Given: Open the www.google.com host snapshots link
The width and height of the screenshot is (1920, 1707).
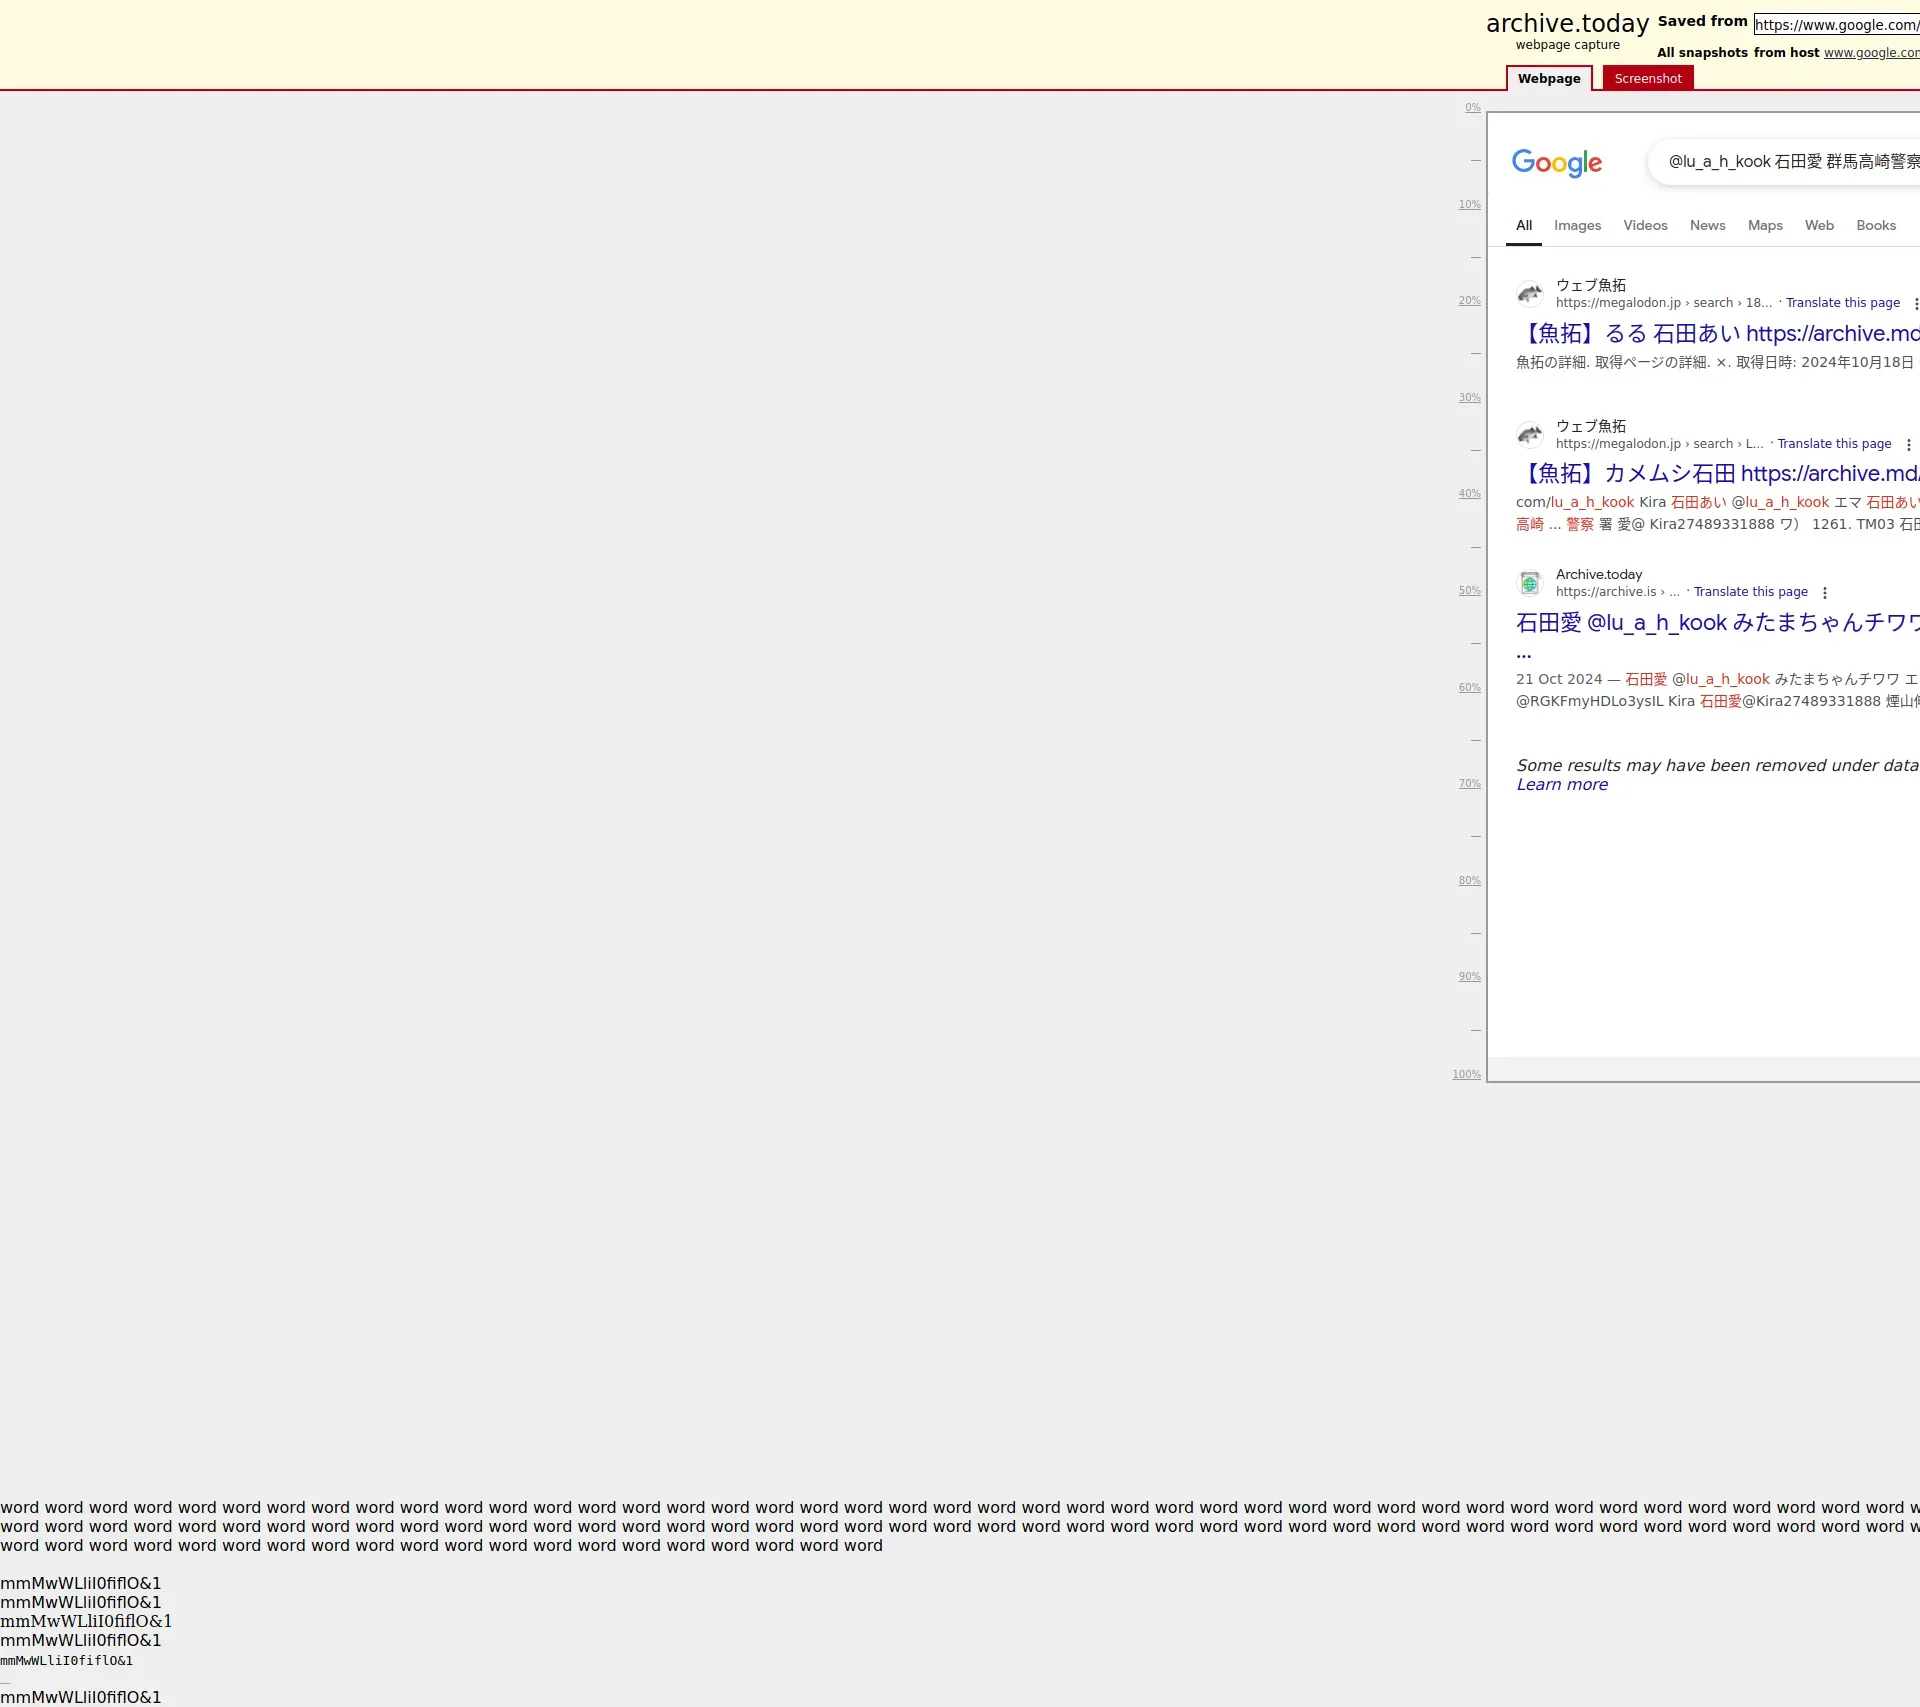Looking at the screenshot, I should (x=1870, y=53).
